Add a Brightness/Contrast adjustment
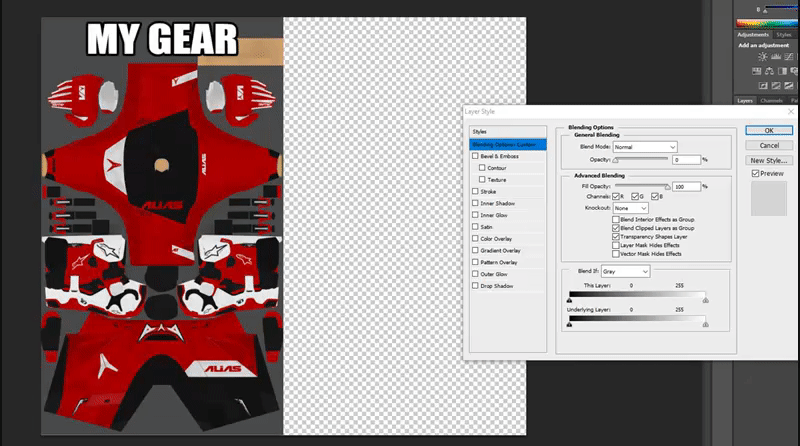 [x=763, y=57]
